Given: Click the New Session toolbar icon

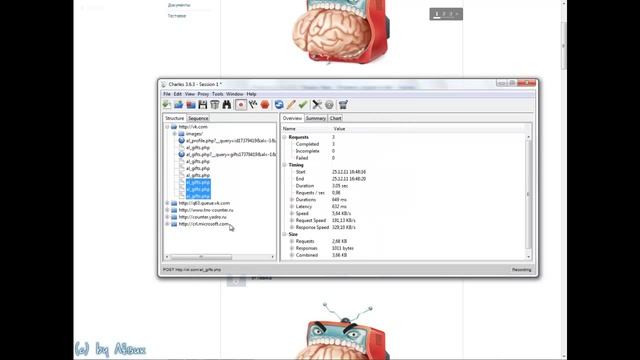Looking at the screenshot, I should point(167,105).
